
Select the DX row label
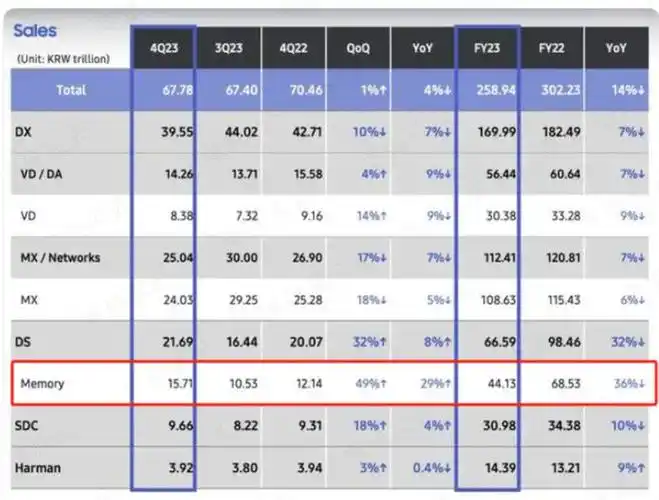[x=24, y=132]
